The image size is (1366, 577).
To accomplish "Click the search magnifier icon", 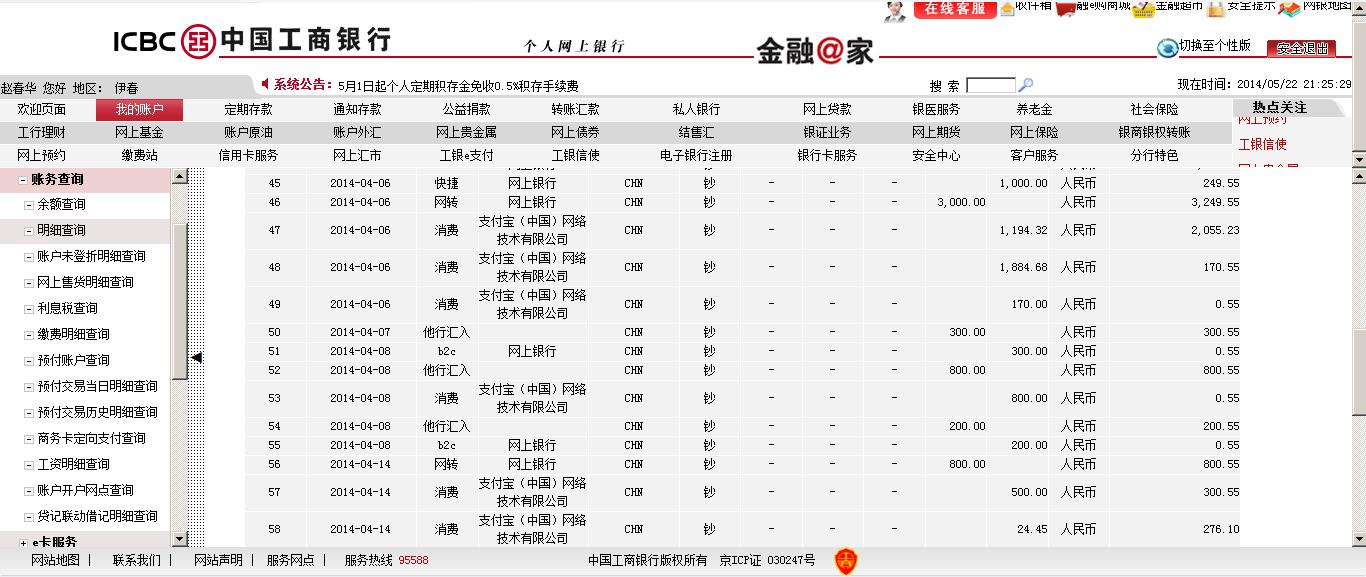I will tap(1025, 85).
